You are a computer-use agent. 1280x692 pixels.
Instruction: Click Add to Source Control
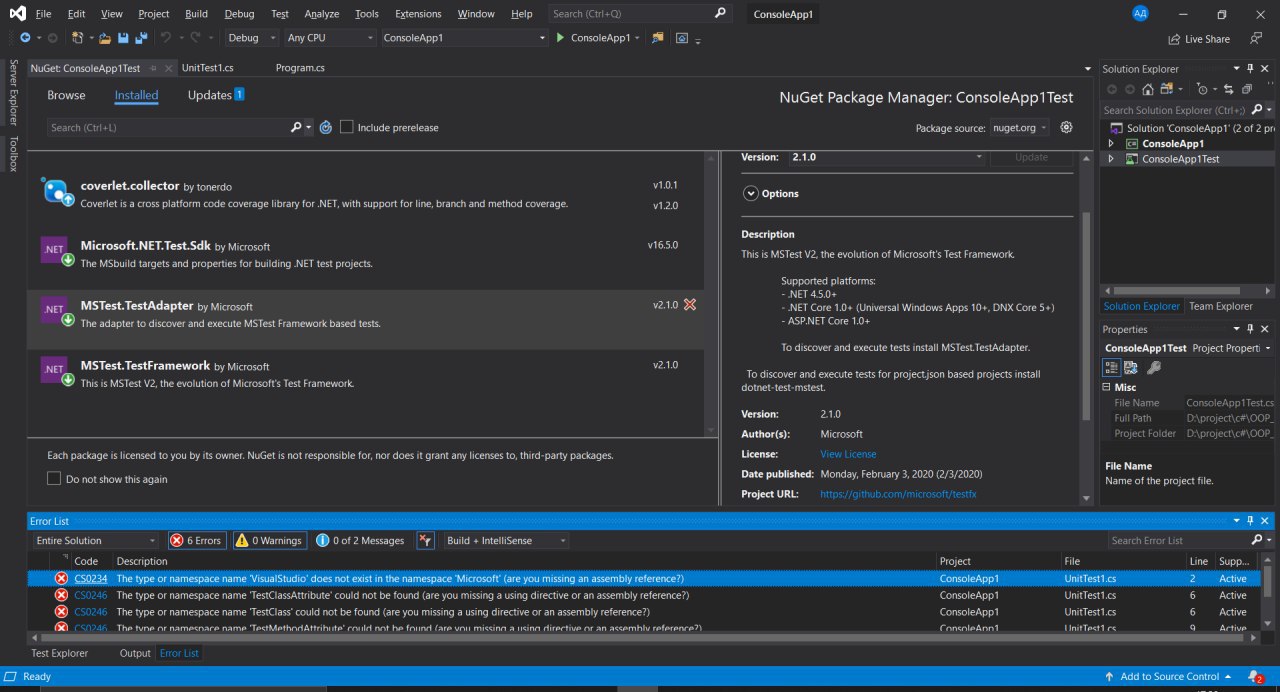click(x=1169, y=677)
